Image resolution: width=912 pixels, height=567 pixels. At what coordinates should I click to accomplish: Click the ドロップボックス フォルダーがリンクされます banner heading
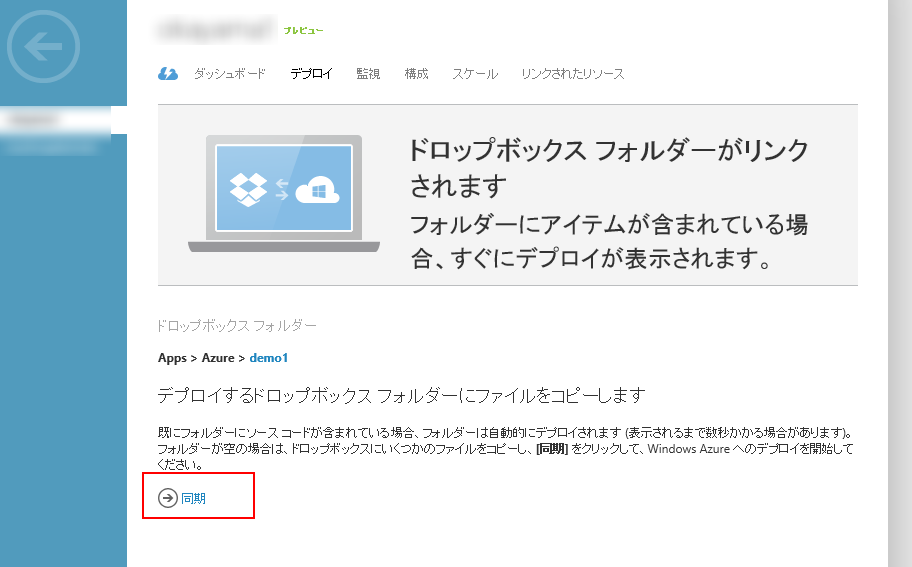coord(608,168)
